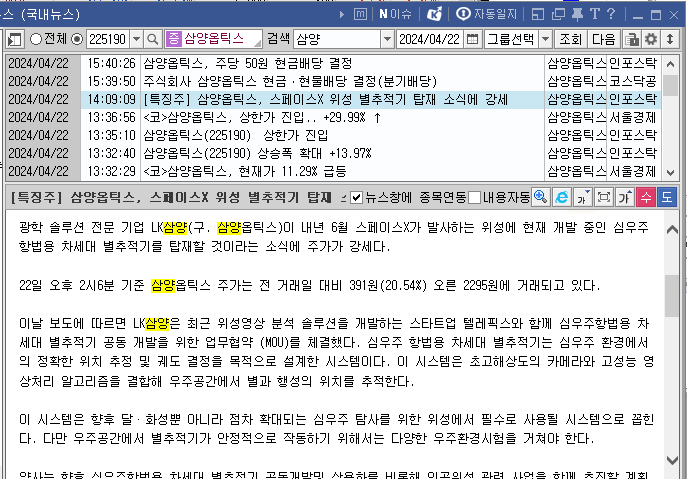The image size is (687, 479).
Task: Click the date field 2024/04/22
Action: pyautogui.click(x=430, y=39)
